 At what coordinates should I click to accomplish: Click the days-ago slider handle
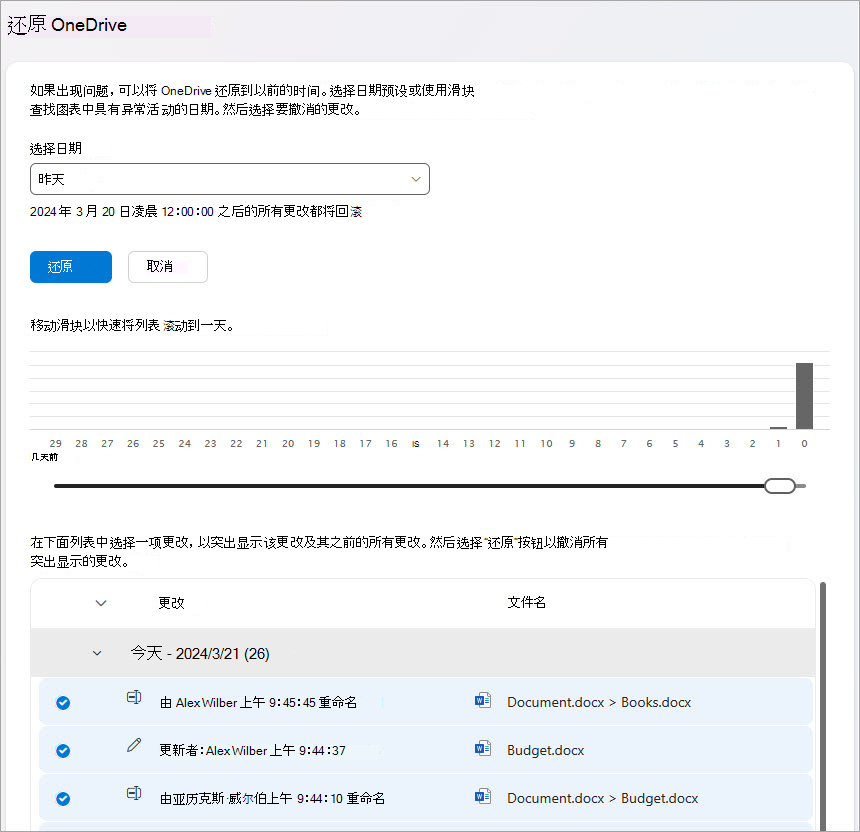pyautogui.click(x=780, y=486)
